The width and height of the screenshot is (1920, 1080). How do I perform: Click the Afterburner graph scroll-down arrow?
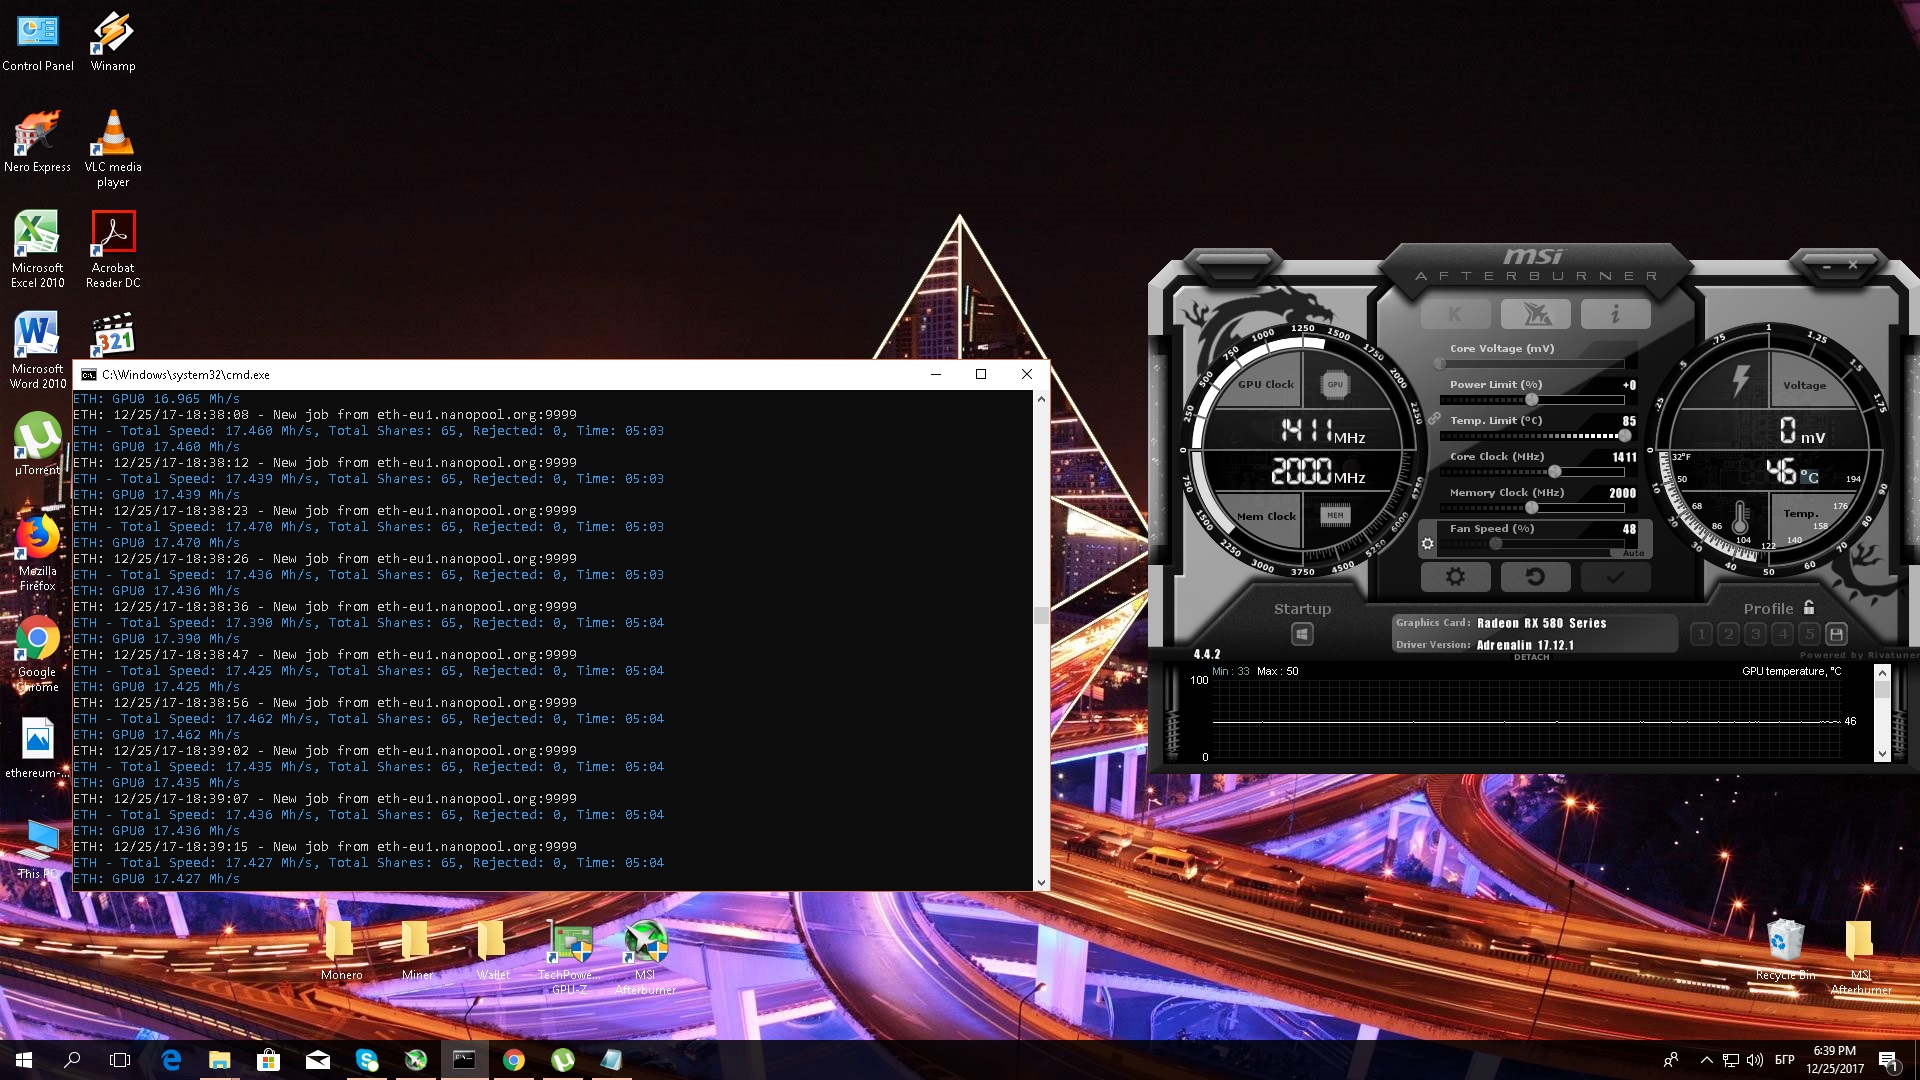pyautogui.click(x=1882, y=754)
